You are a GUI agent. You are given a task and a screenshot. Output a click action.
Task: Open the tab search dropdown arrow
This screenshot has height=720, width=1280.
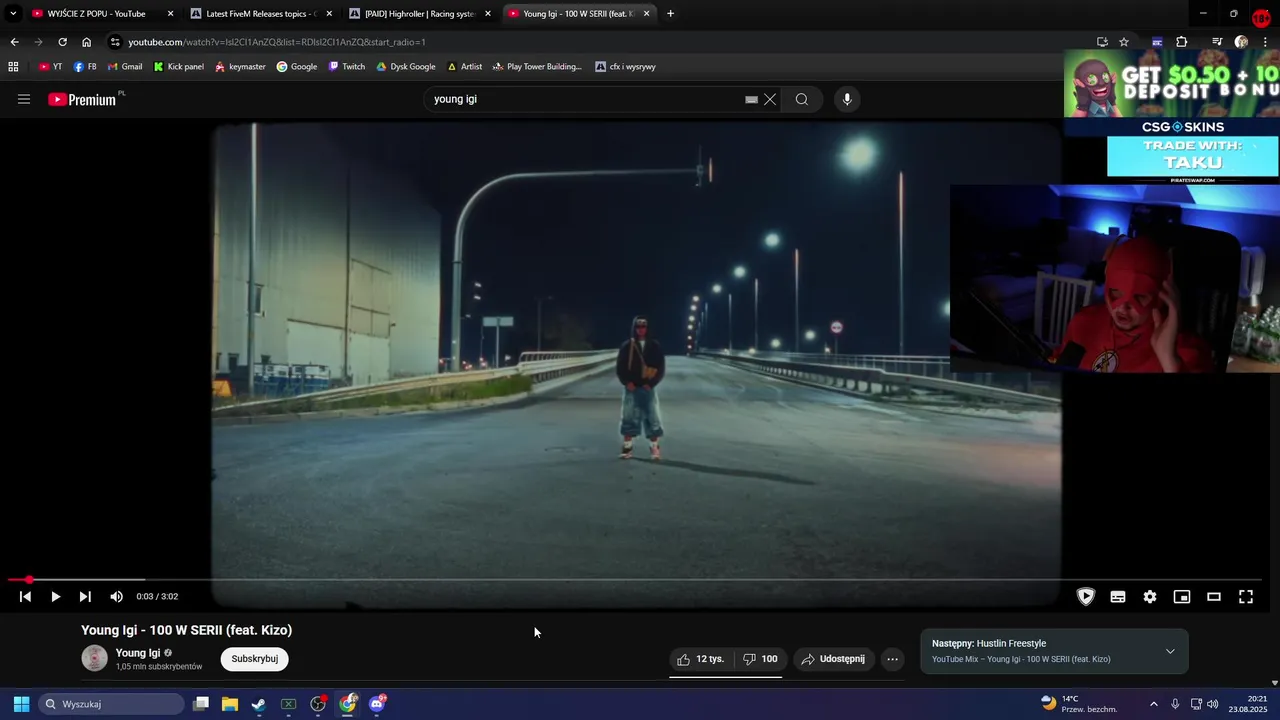[x=13, y=14]
